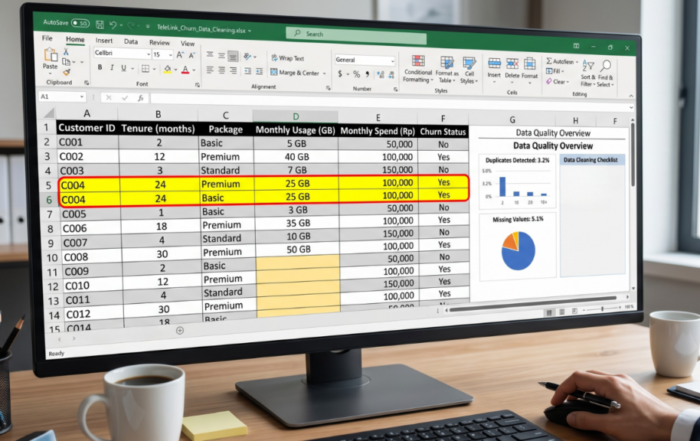This screenshot has height=441, width=700.
Task: Click the Align Left icon
Action: pos(210,70)
